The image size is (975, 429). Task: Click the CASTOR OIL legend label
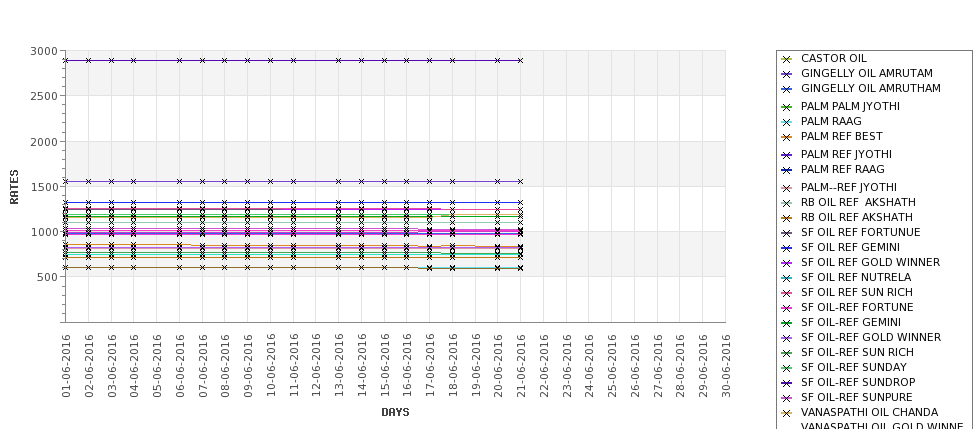click(833, 58)
